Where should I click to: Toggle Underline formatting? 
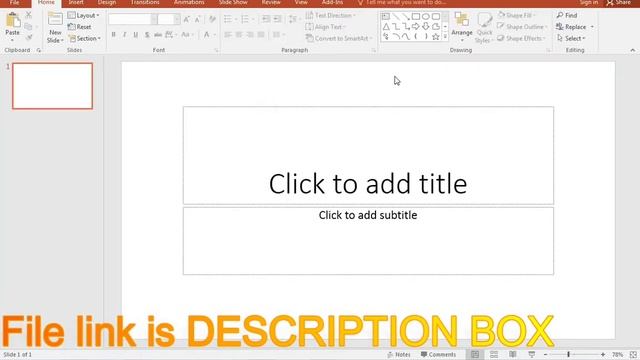(x=136, y=35)
